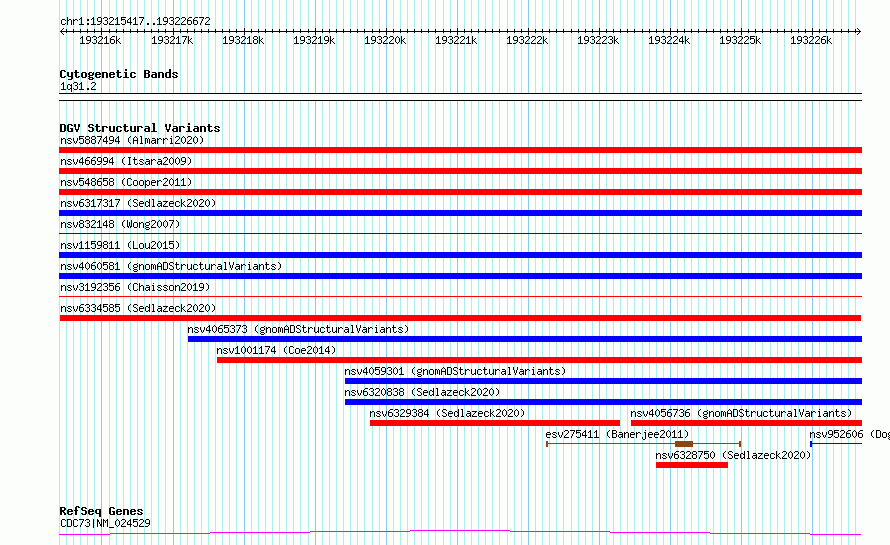Open the nsv6317317 (Sedlazeck2020) variant label
This screenshot has height=545, width=890.
pos(138,203)
